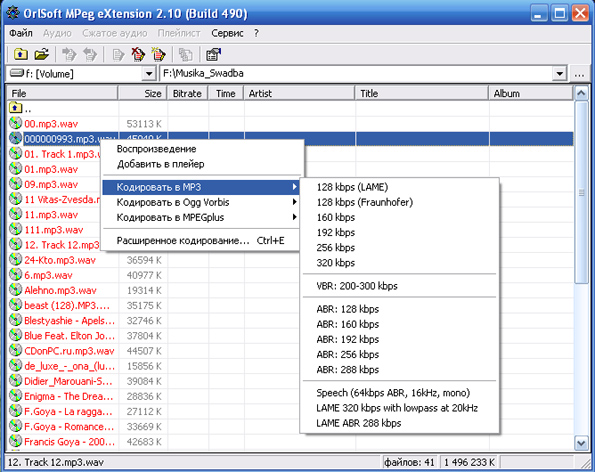The image size is (595, 472).
Task: Click the disc icon beside CDonPC.ru.mp3.wav
Action: click(15, 351)
